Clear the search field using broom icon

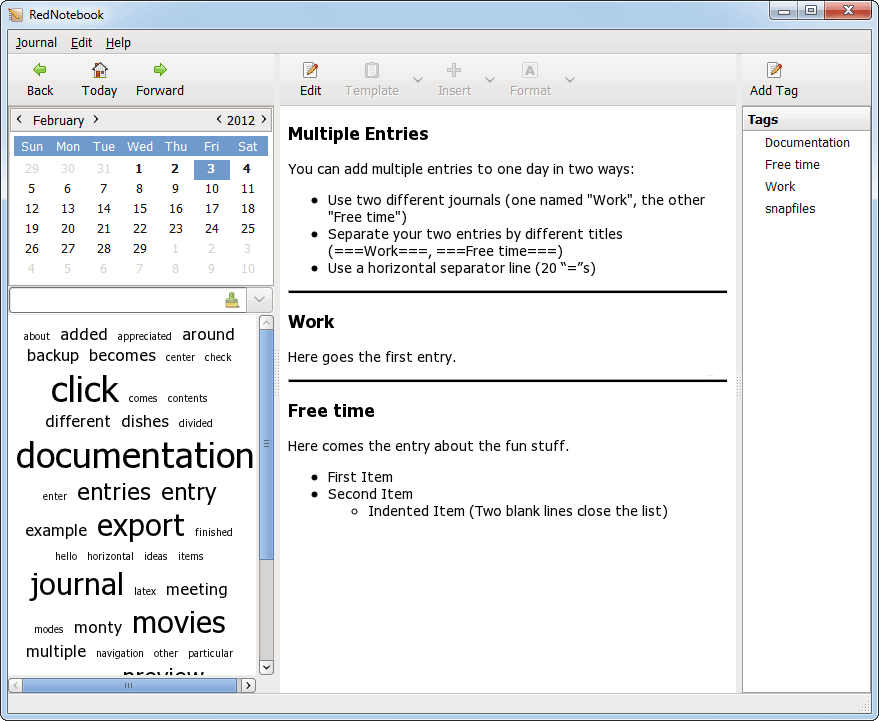[233, 300]
